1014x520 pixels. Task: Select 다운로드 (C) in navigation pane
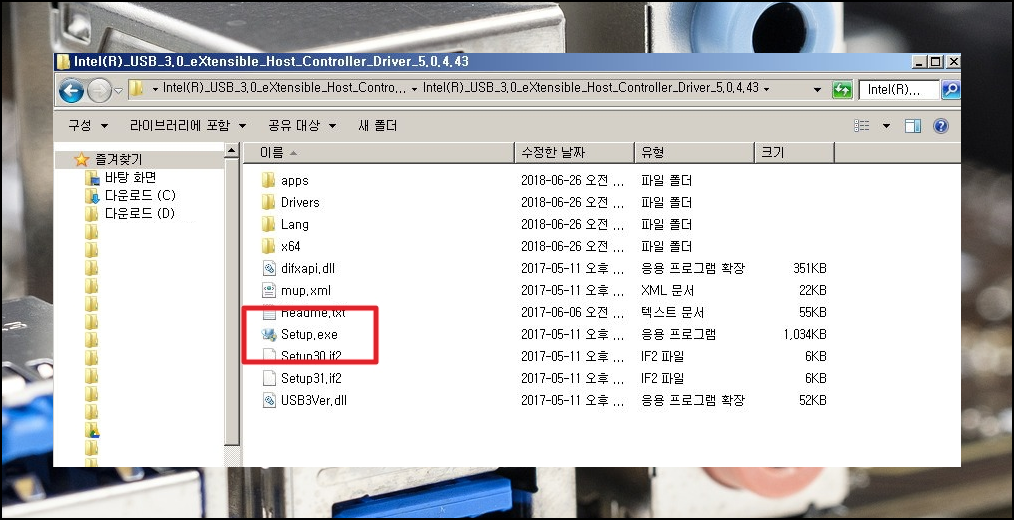click(x=140, y=195)
